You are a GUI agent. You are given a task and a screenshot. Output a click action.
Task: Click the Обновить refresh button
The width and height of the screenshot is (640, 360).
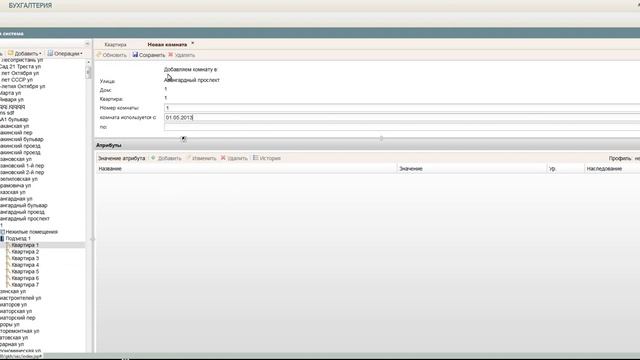pyautogui.click(x=112, y=55)
